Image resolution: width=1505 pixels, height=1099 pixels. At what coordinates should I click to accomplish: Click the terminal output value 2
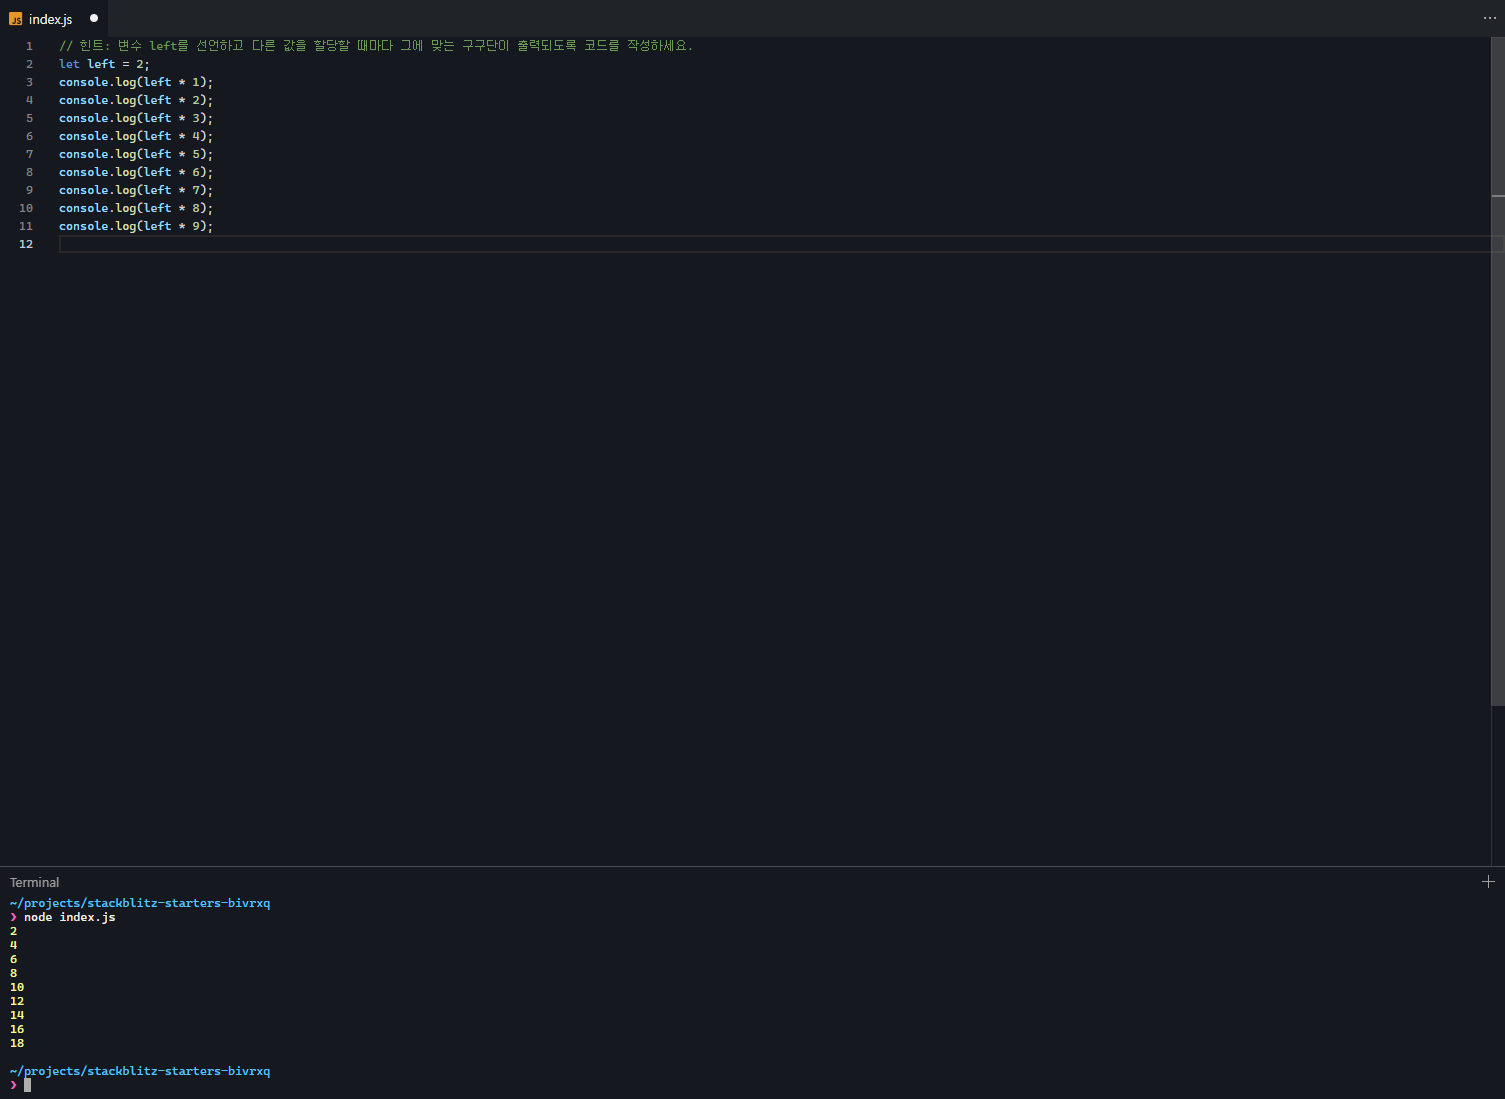[13, 931]
